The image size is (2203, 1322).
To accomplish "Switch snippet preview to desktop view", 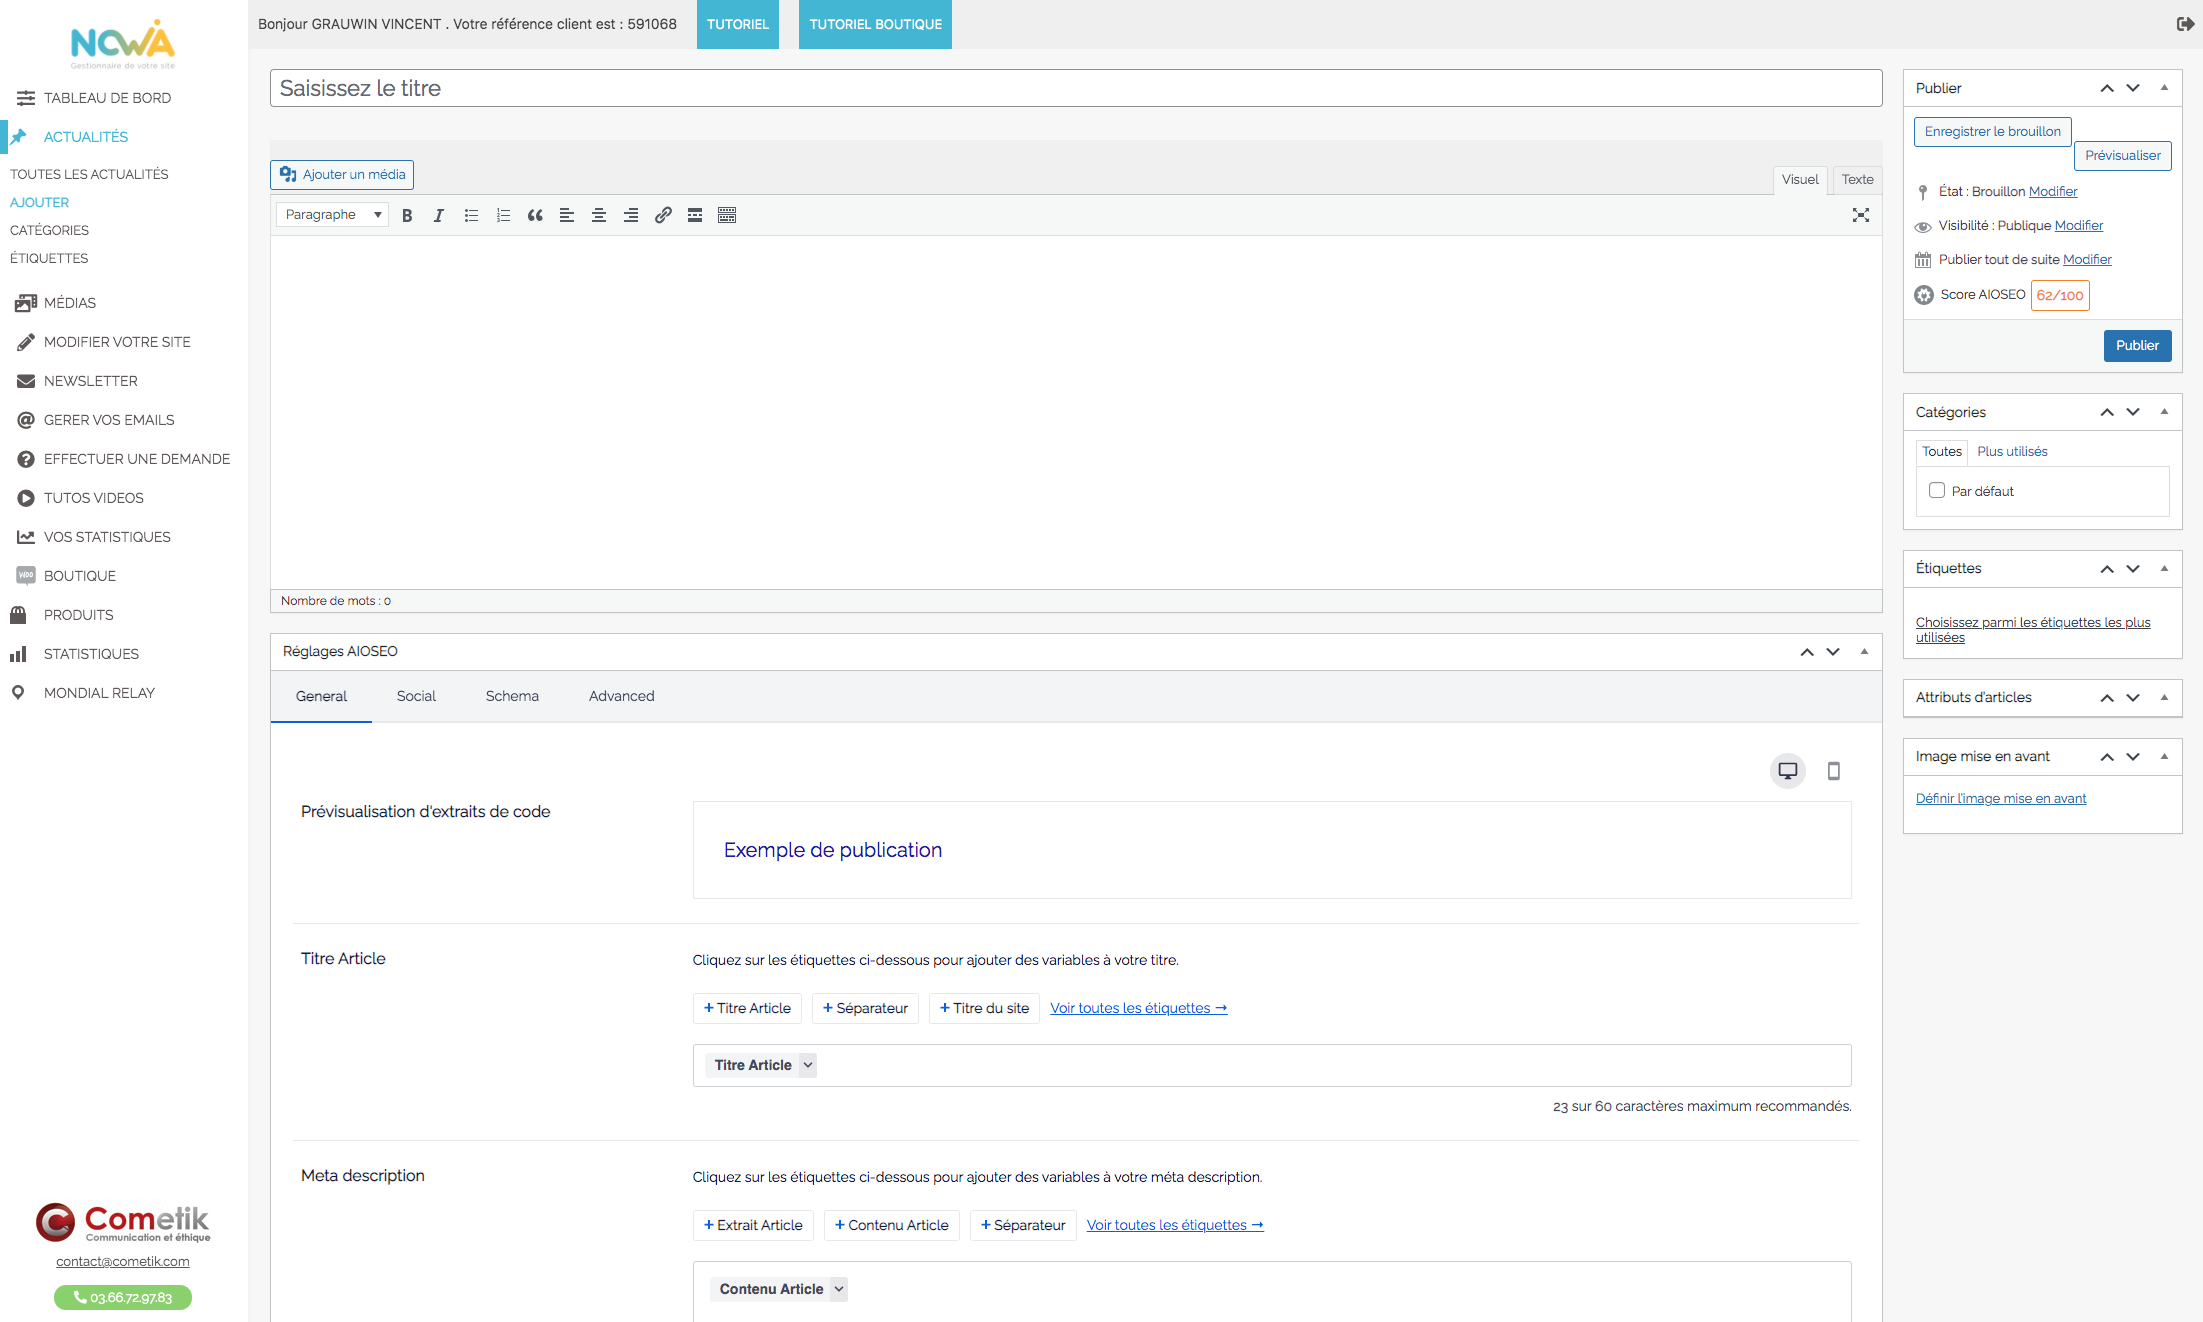I will pos(1787,771).
